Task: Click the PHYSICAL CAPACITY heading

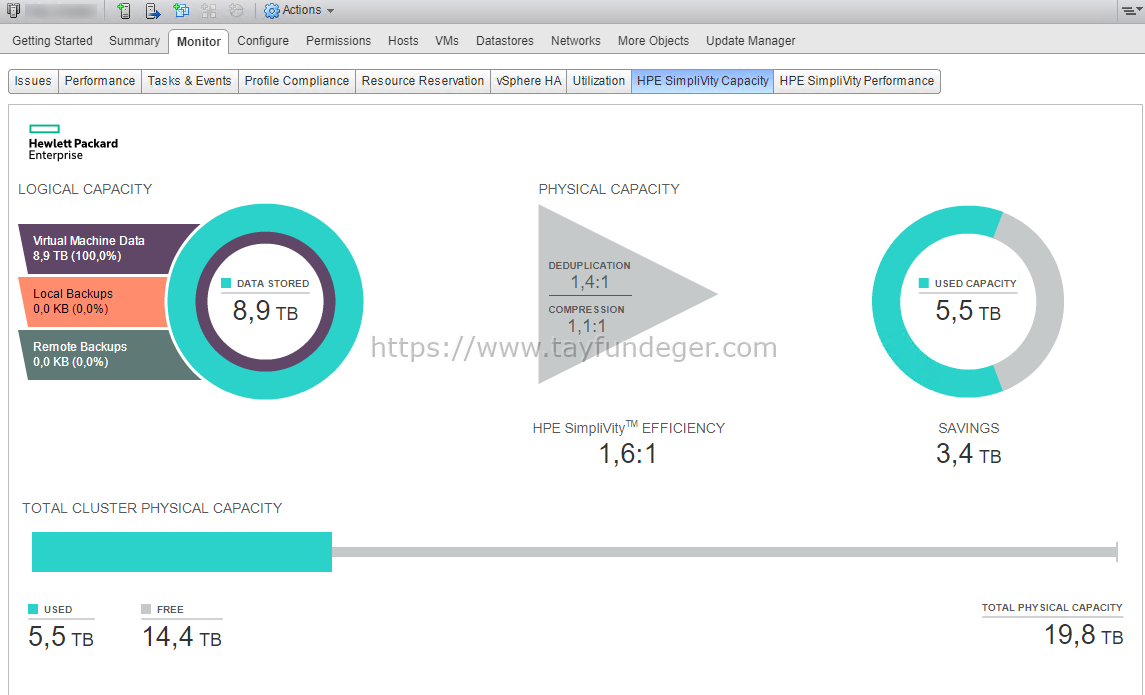Action: (x=609, y=189)
